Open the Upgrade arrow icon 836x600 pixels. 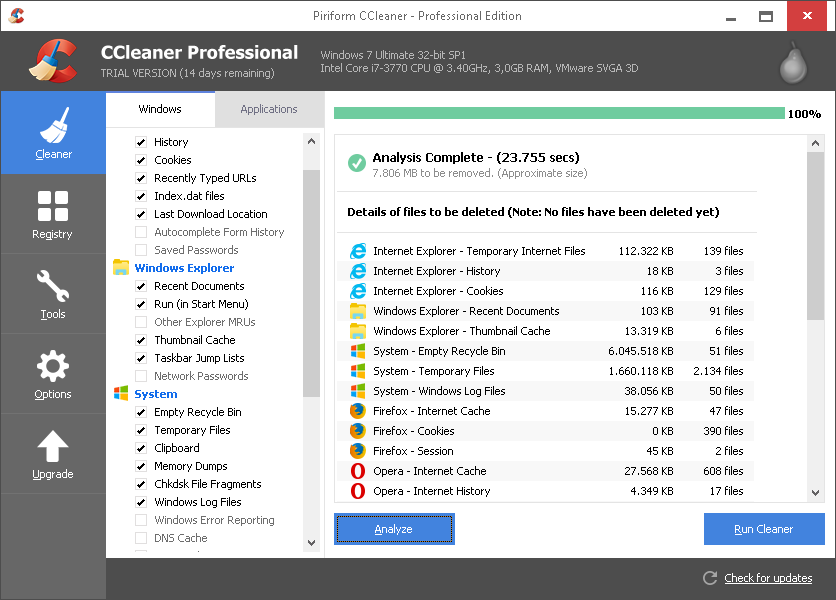pos(53,446)
